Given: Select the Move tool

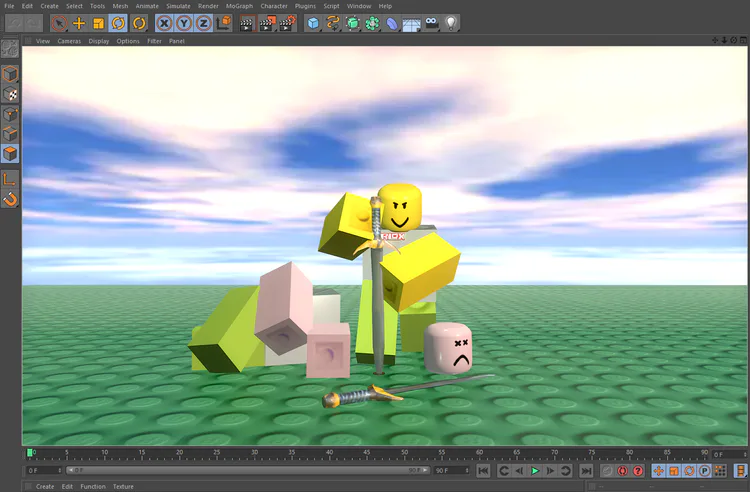Looking at the screenshot, I should click(79, 23).
